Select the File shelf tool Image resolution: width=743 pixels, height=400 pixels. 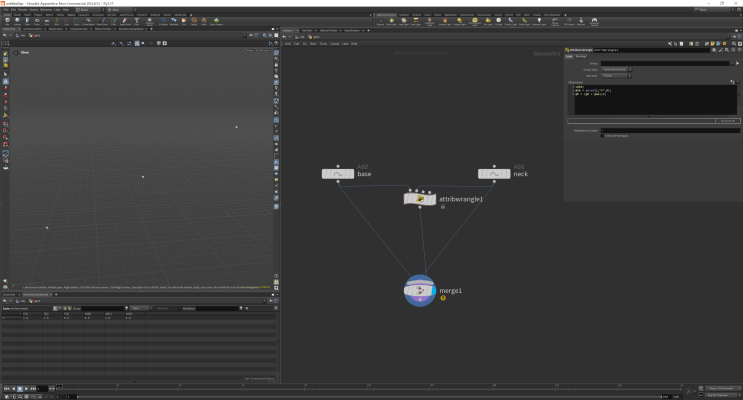(184, 20)
